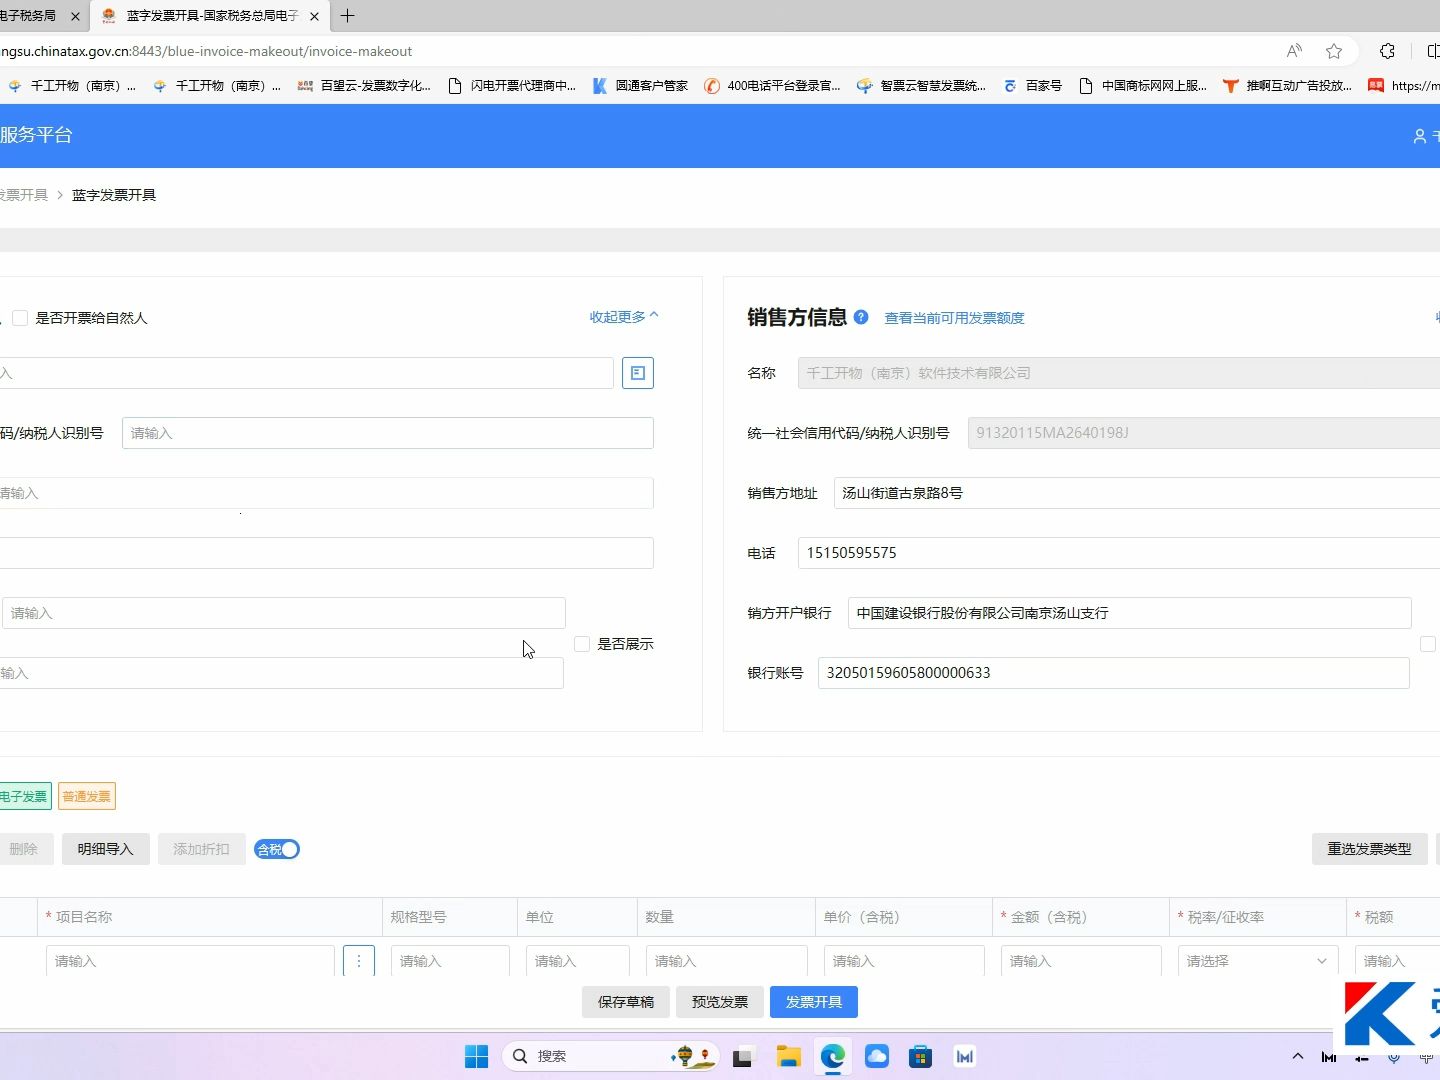Switch to Microsoft Edge on the taskbar
The width and height of the screenshot is (1440, 1080).
832,1056
